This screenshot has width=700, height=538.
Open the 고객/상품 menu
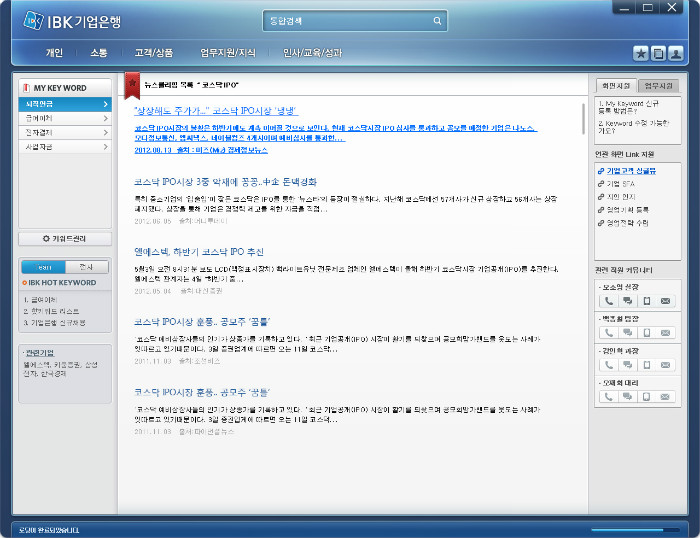[x=154, y=53]
